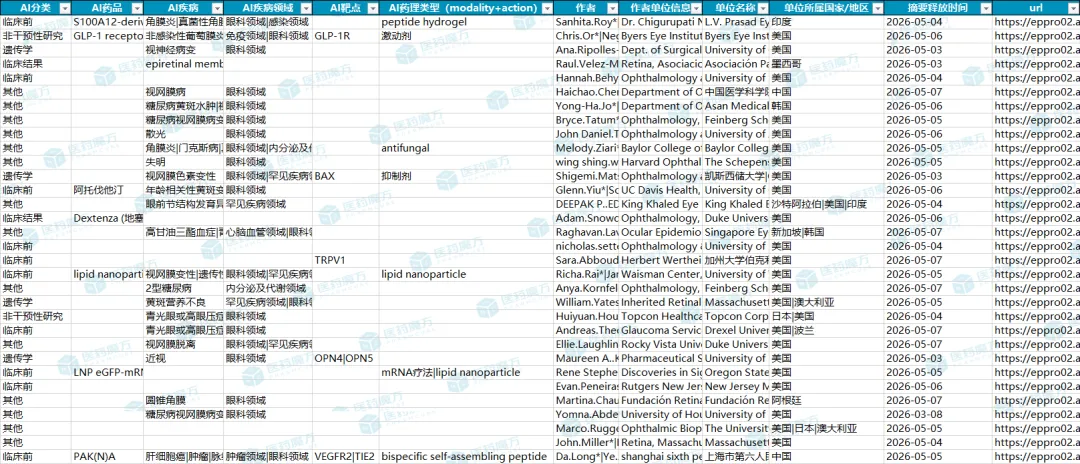This screenshot has width=1080, height=464.
Task: Open the url link in the Glenn.Yiu row
Action: (x=1037, y=190)
